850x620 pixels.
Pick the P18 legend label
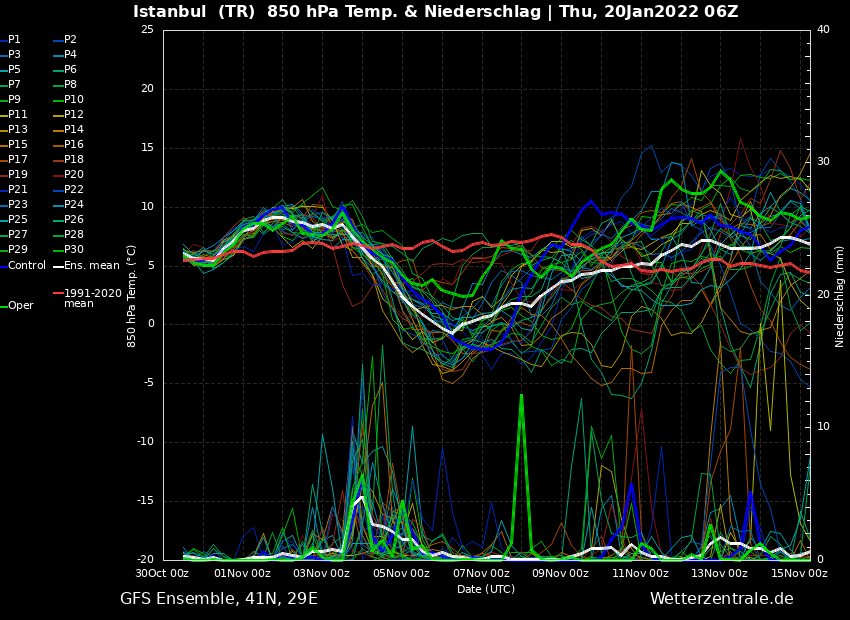coord(69,159)
